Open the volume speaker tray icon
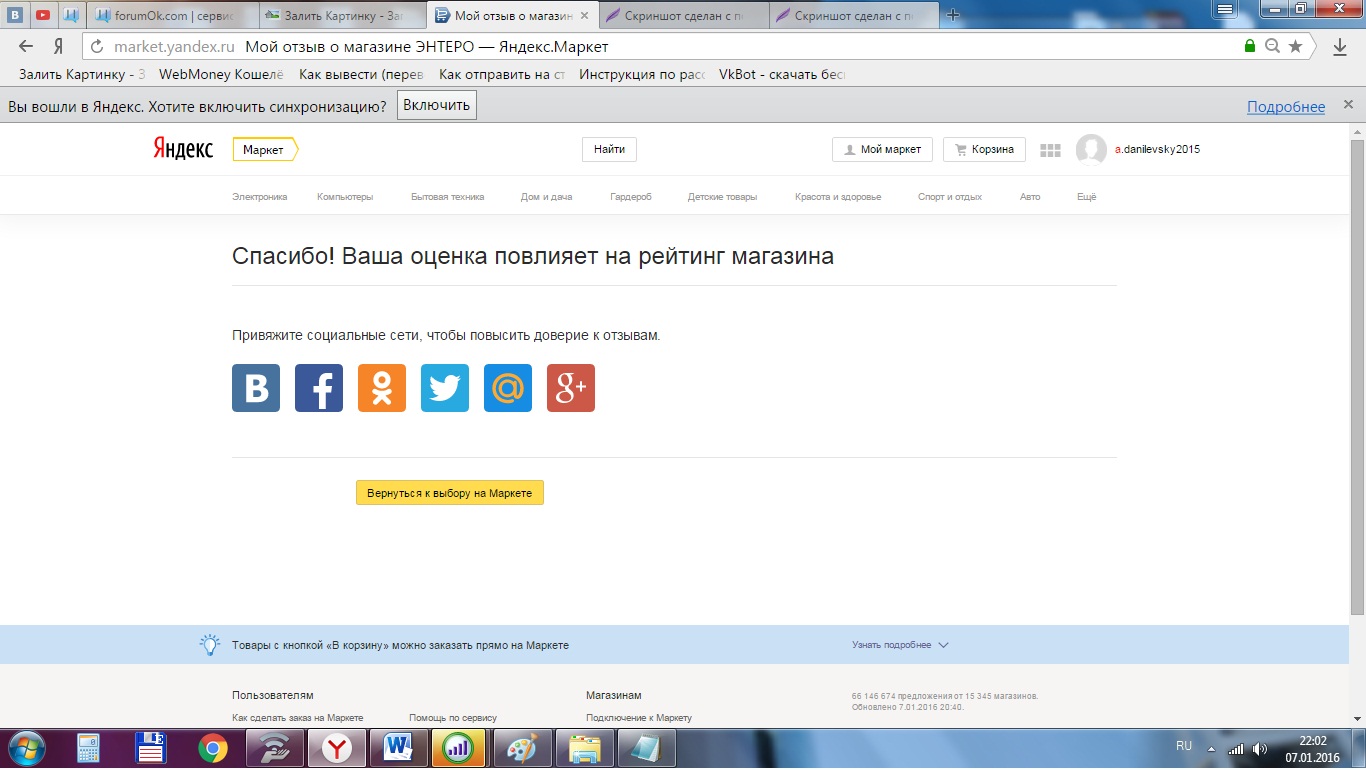This screenshot has width=1366, height=770. (1260, 748)
